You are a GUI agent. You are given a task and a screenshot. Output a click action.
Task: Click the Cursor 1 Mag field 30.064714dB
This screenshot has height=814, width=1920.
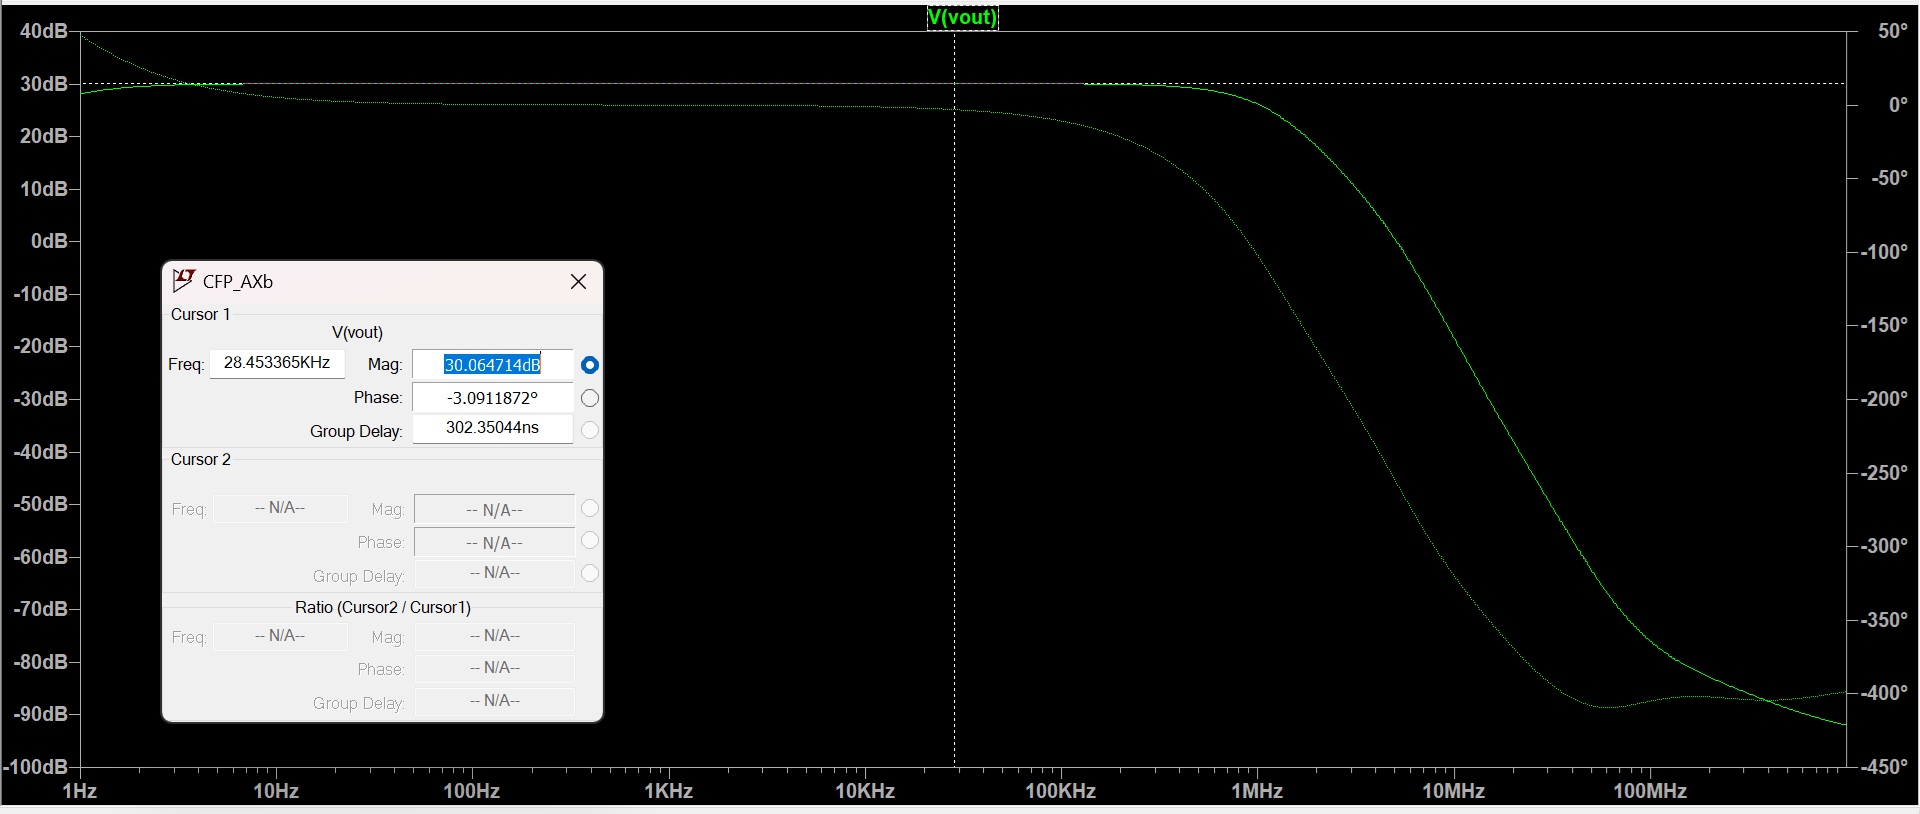click(493, 365)
